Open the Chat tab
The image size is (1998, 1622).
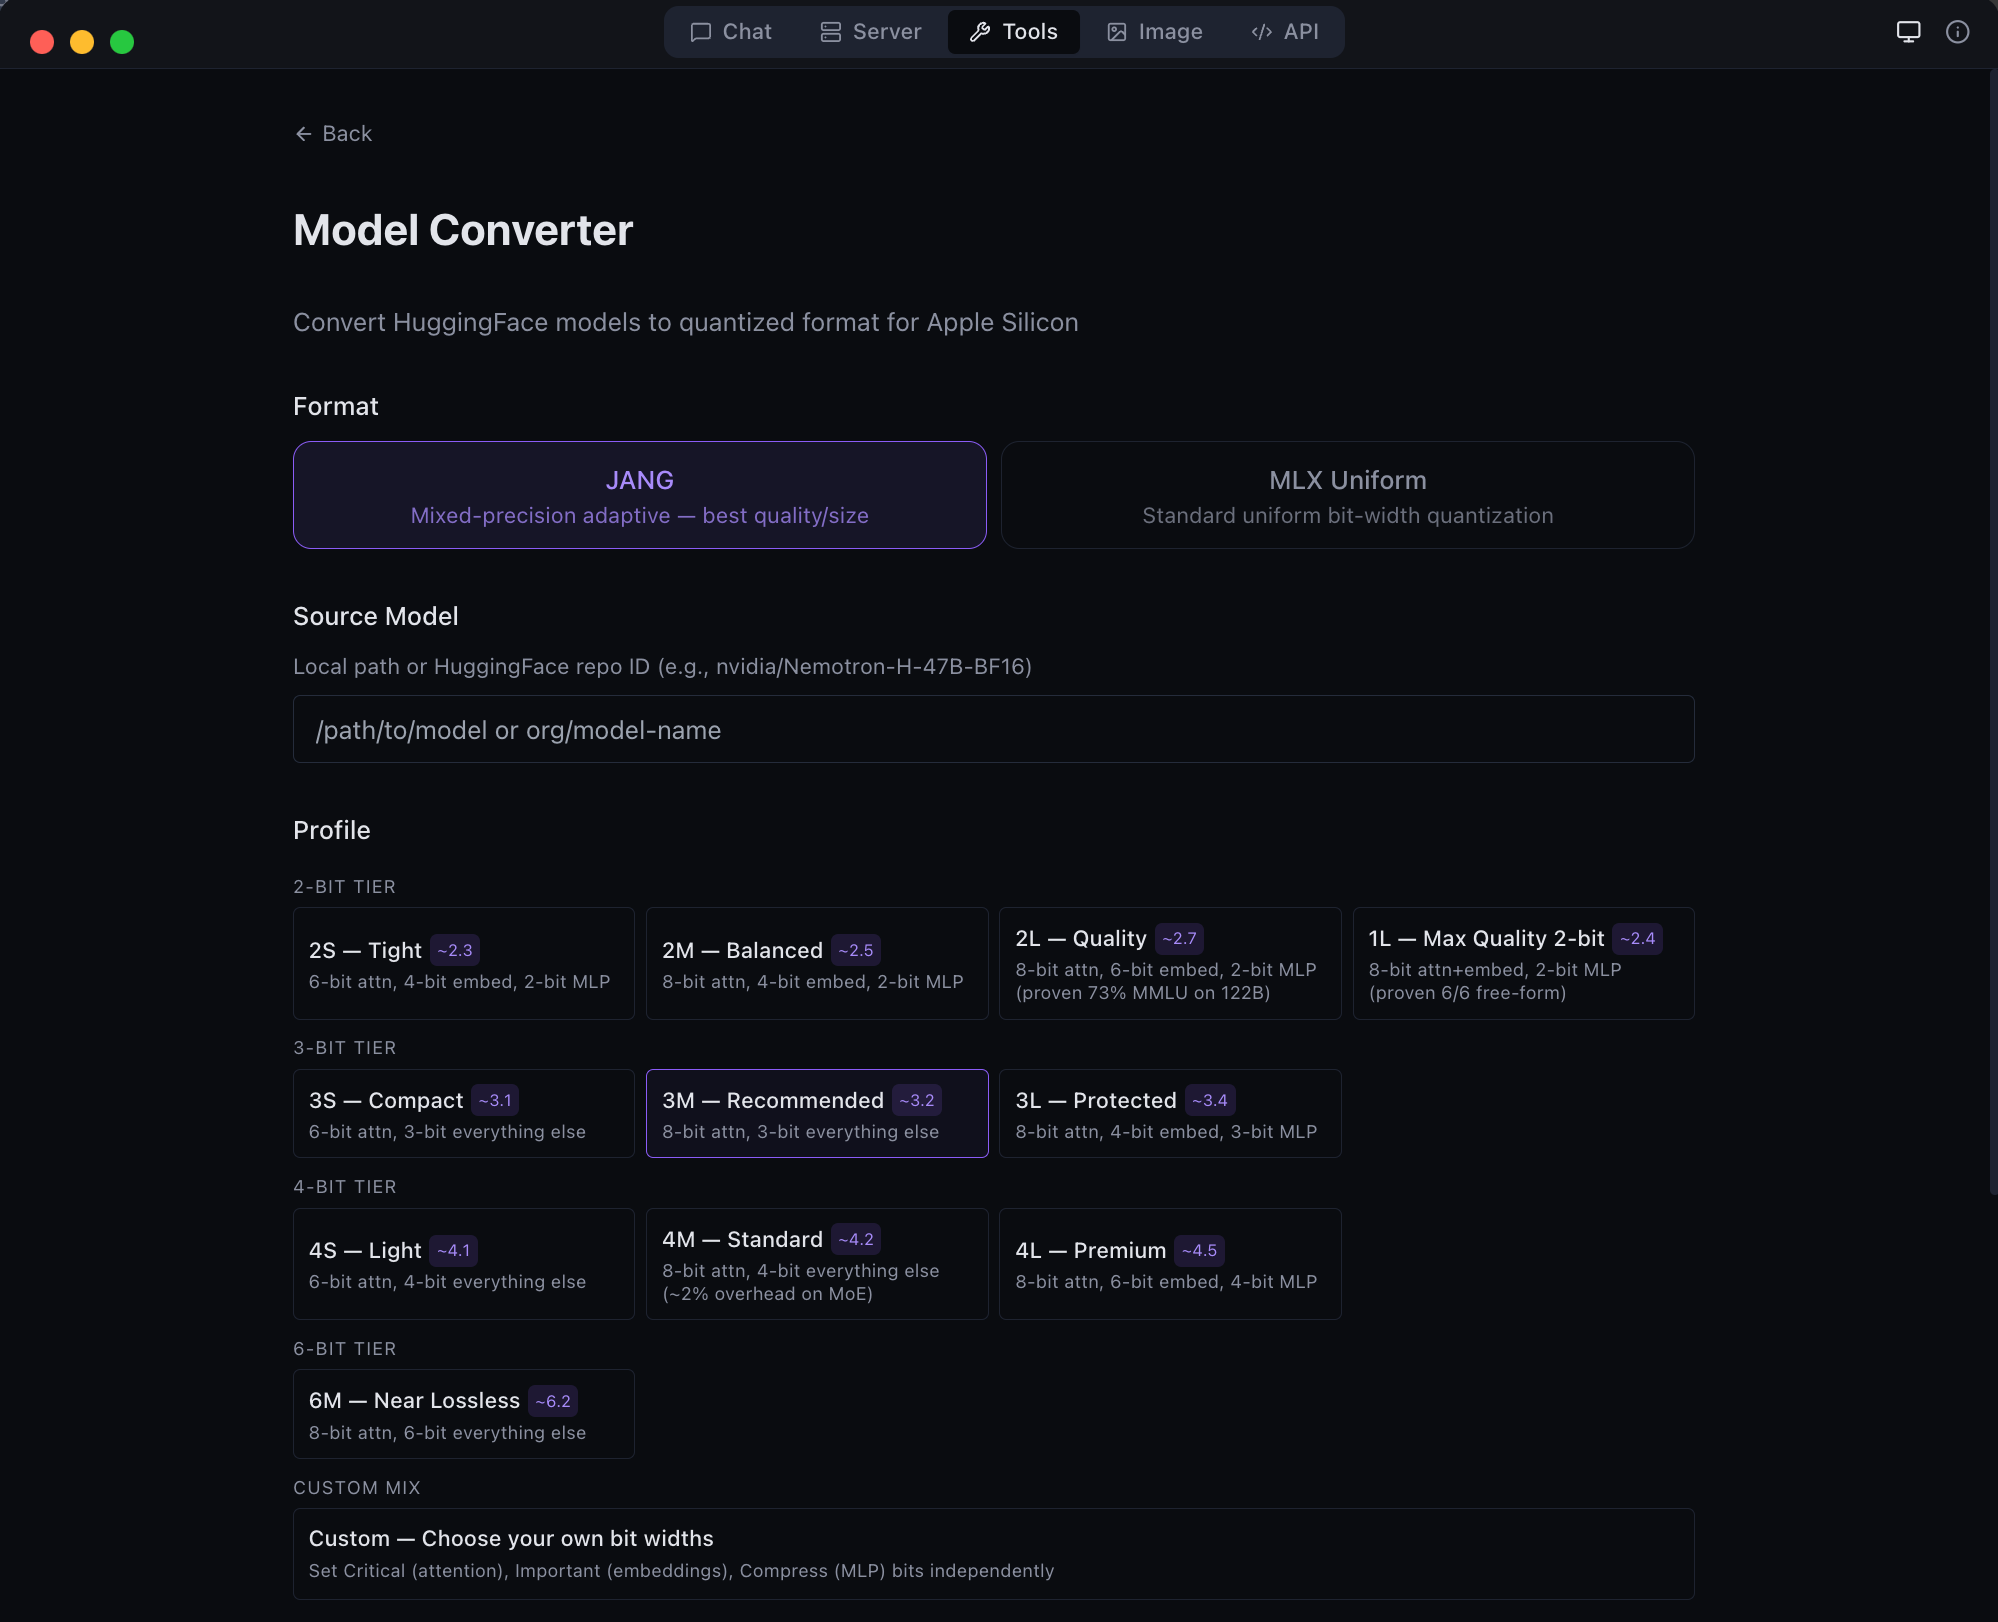coord(731,31)
